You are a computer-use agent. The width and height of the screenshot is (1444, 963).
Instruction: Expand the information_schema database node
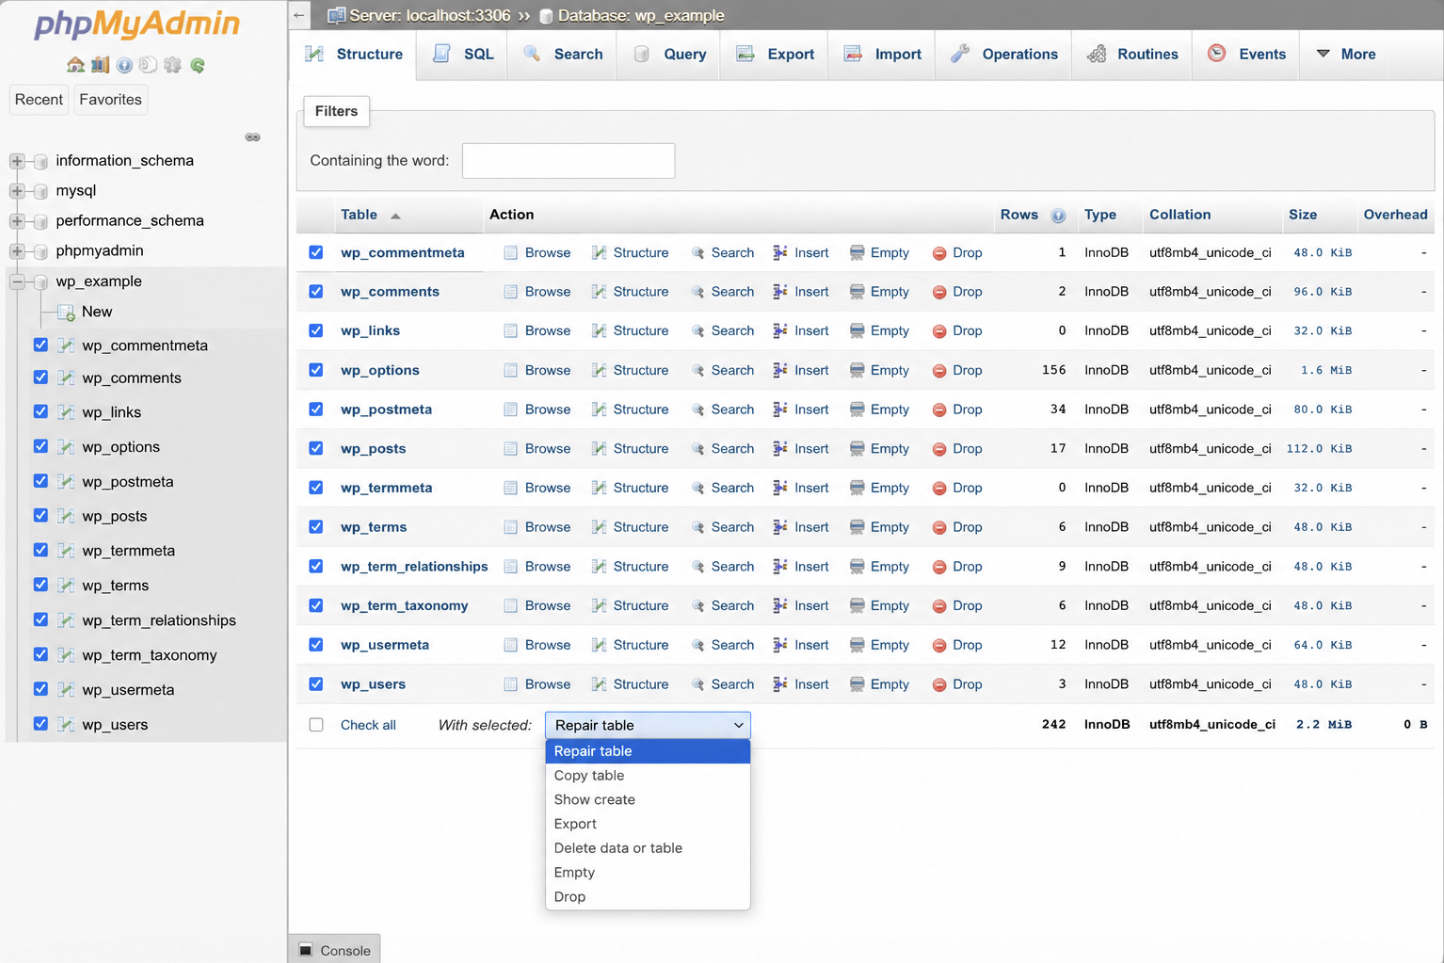click(x=17, y=161)
